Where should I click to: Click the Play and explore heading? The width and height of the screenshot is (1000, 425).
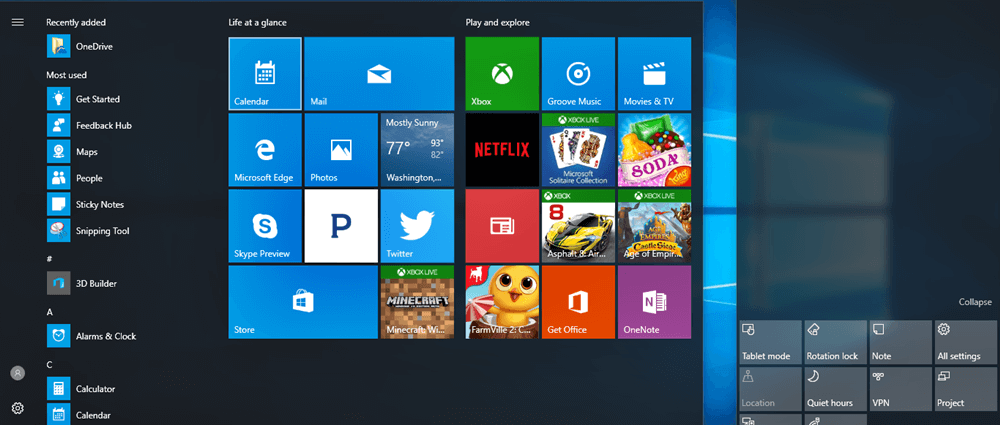pyautogui.click(x=497, y=22)
